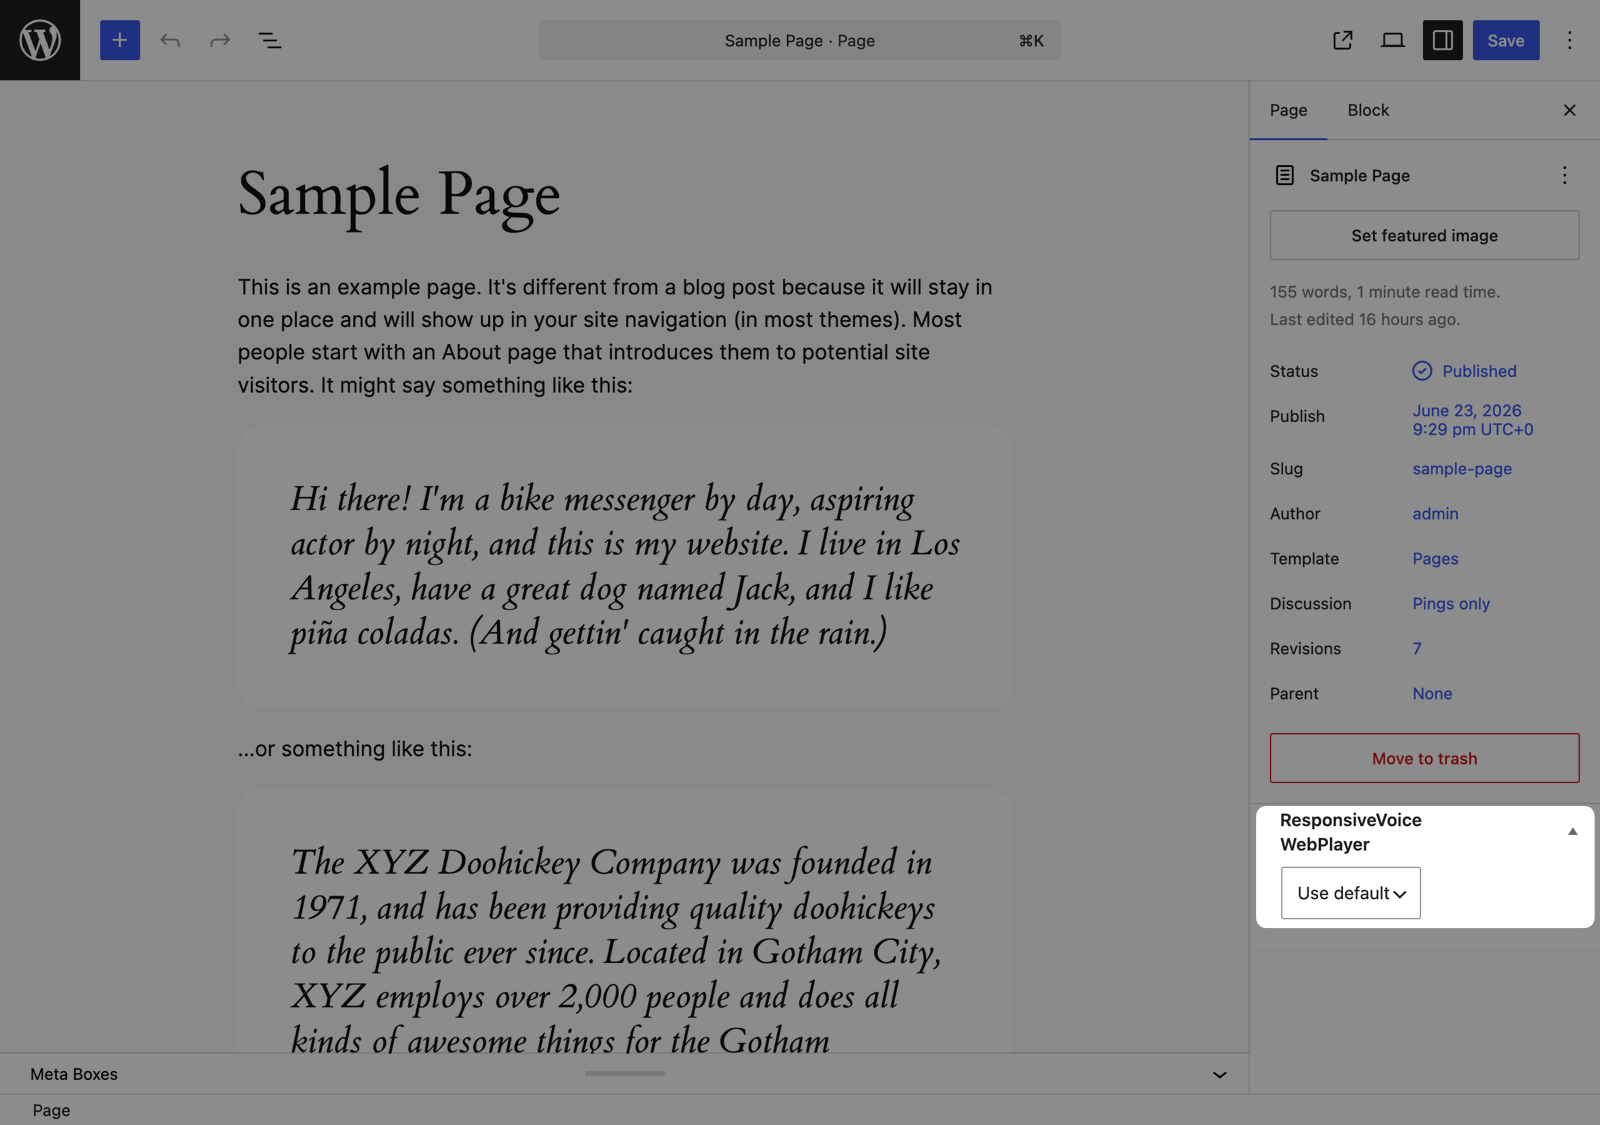View the 7 revisions

pyautogui.click(x=1417, y=649)
